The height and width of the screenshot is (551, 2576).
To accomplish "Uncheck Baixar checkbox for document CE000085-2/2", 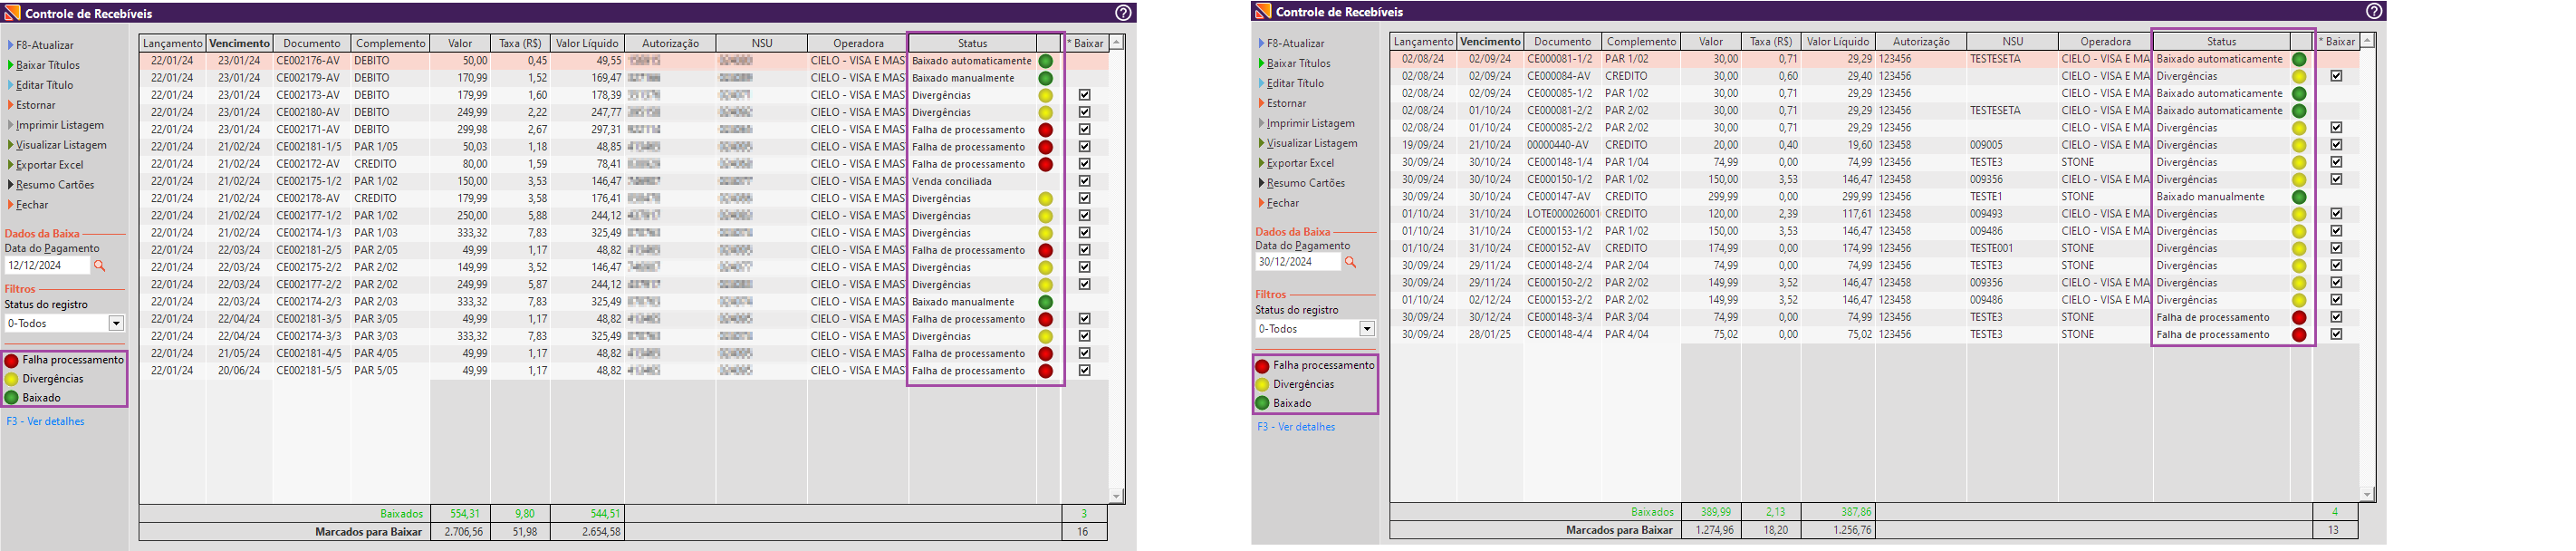I will 2335,128.
